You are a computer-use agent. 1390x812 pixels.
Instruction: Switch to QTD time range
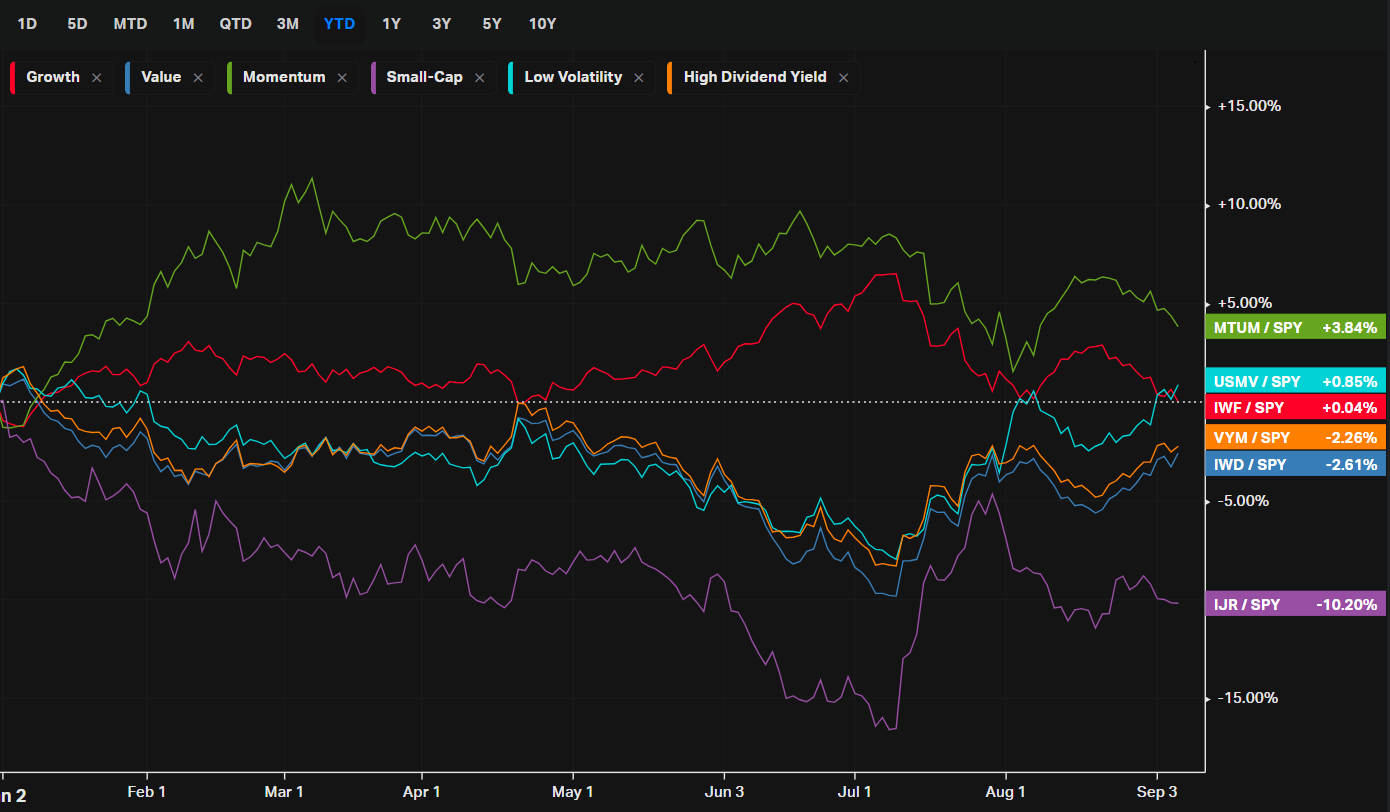[236, 23]
